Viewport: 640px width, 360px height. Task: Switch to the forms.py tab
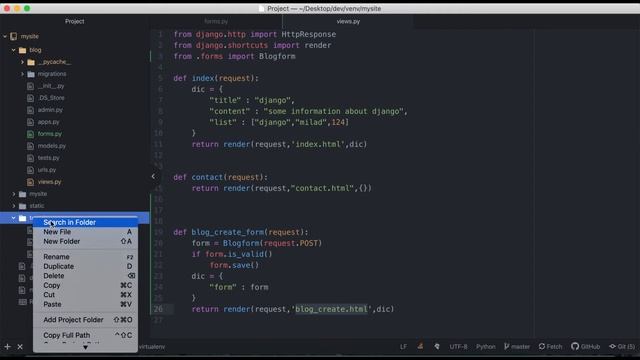[x=216, y=22]
